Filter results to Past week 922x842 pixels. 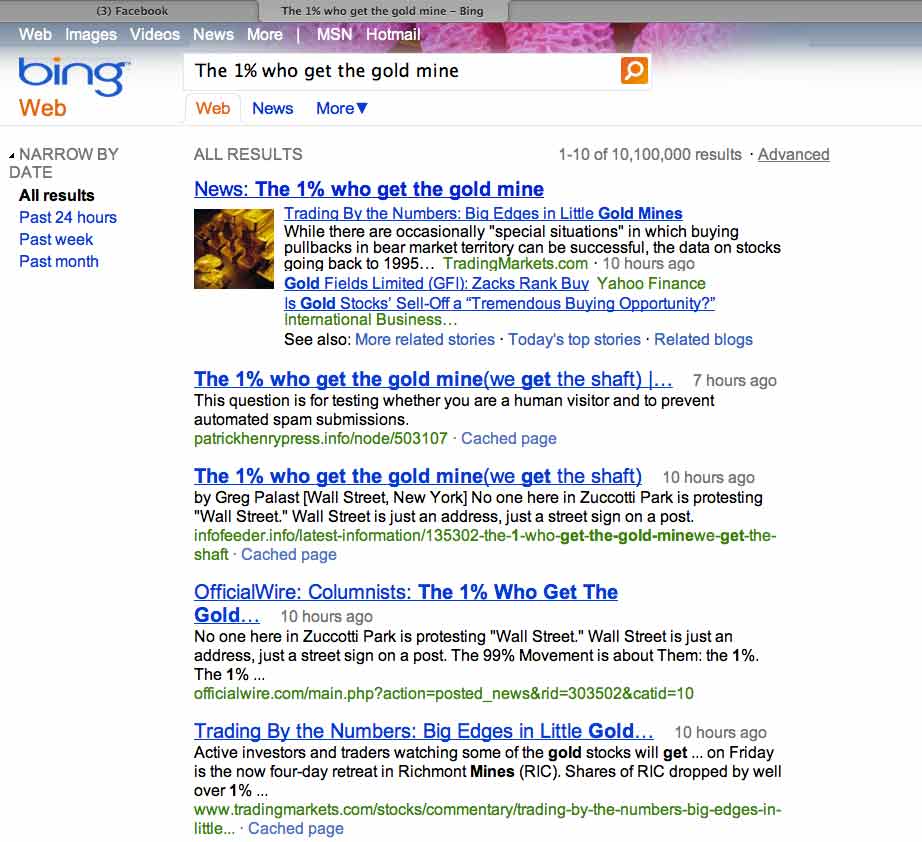tap(56, 239)
